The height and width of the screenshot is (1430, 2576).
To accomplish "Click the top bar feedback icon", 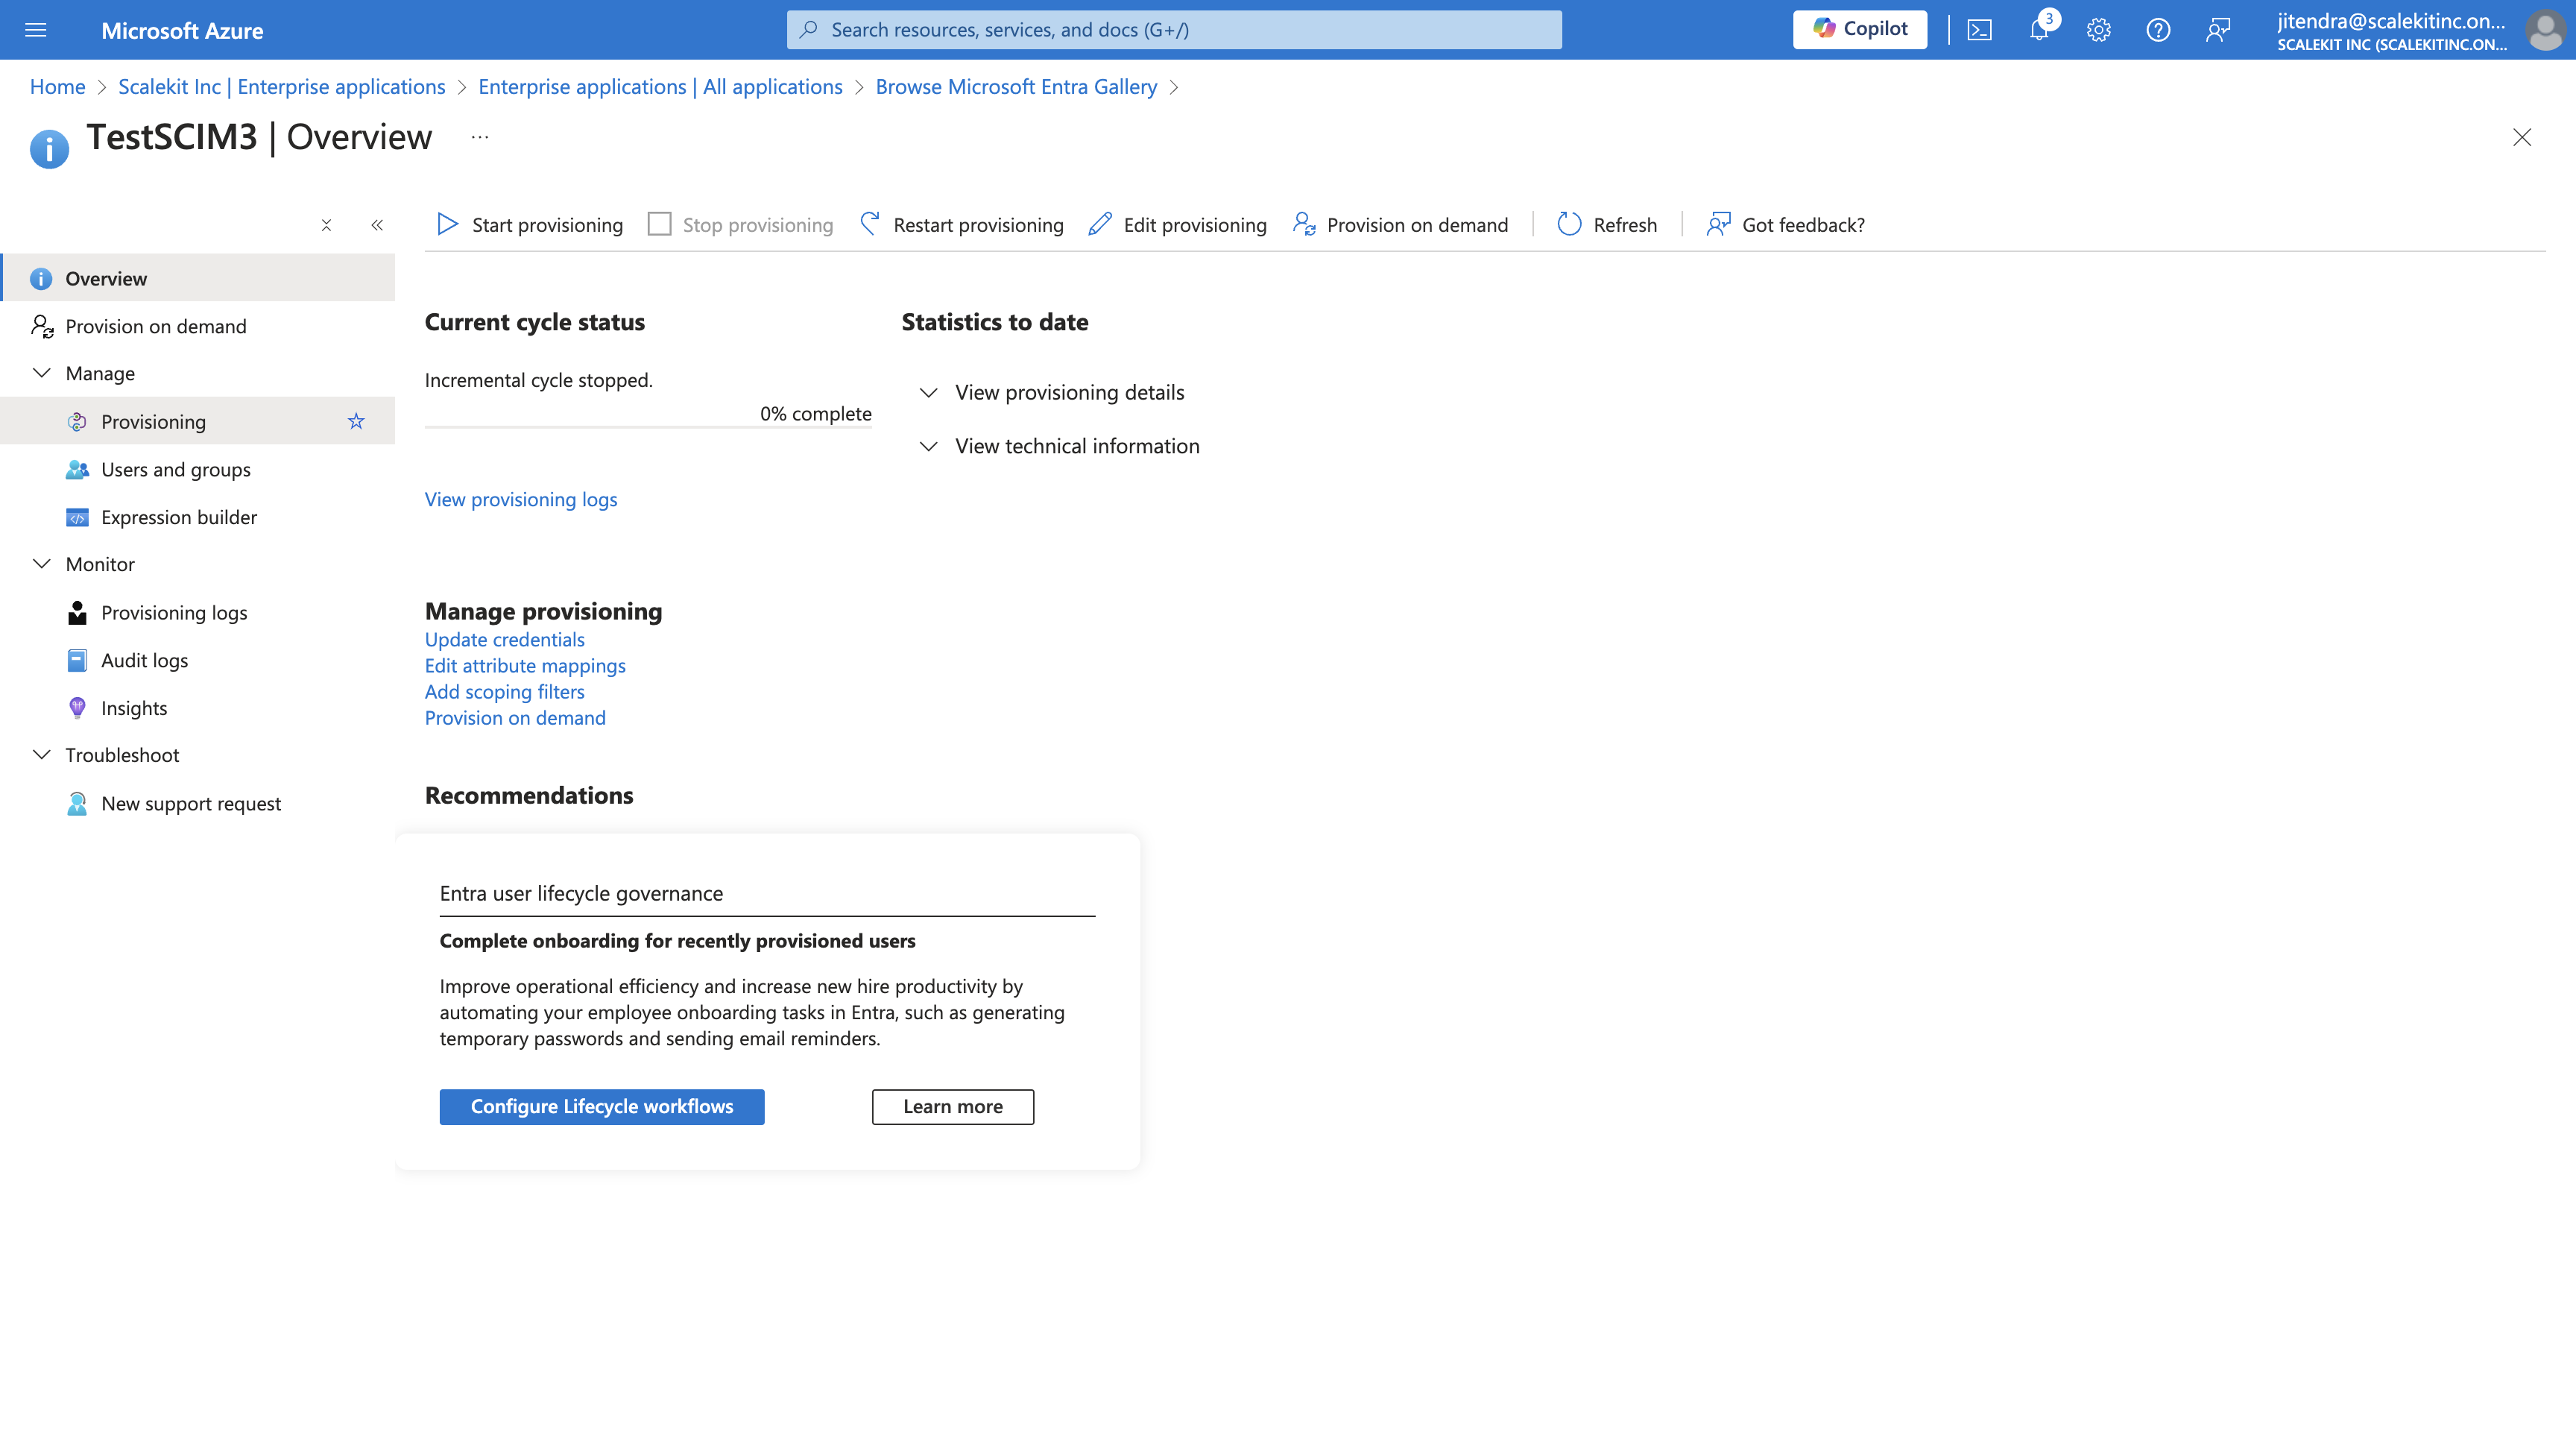I will click(x=2218, y=30).
